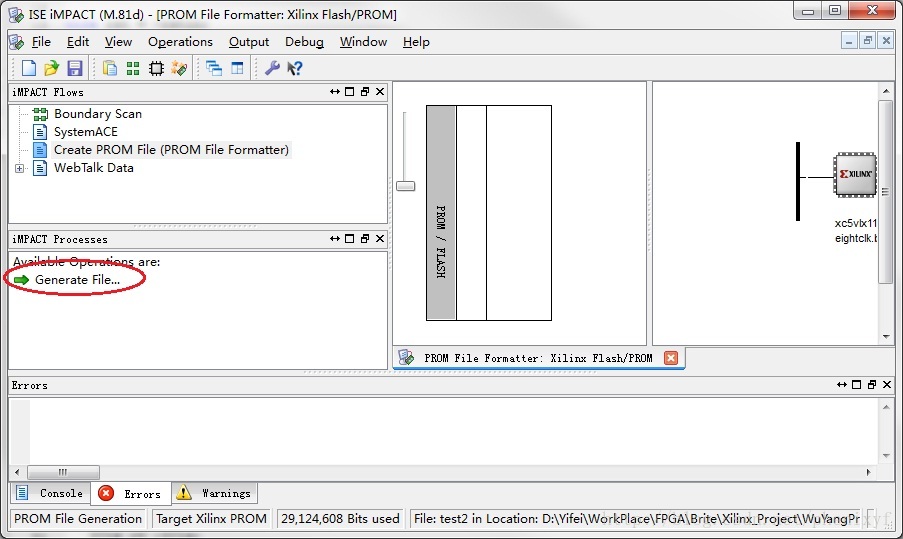Click the PROM zoom slider handle
The width and height of the screenshot is (903, 539).
(405, 186)
